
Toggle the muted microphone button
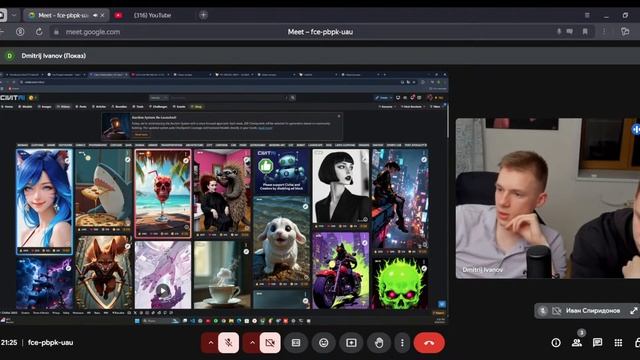click(x=229, y=343)
